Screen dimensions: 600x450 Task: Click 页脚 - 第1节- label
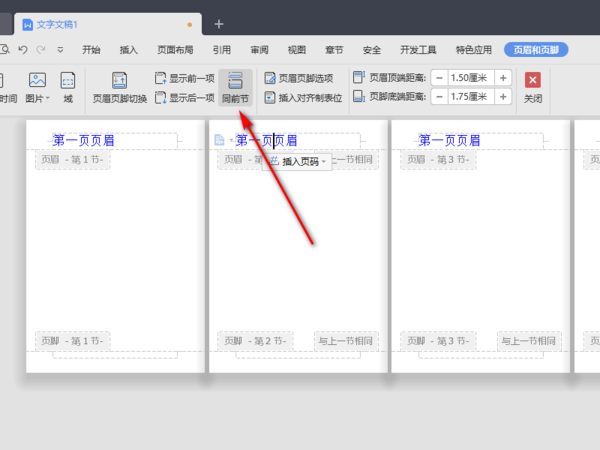point(72,341)
